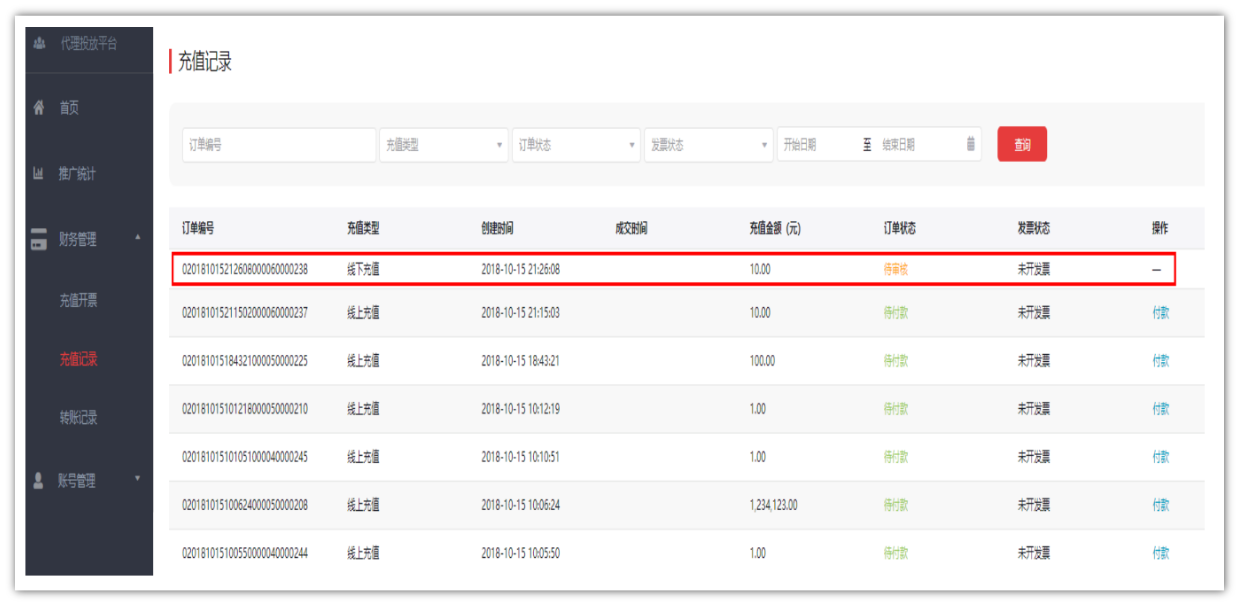Viewport: 1239px width, 606px height.
Task: Open the 发票状态 filter dropdown
Action: pyautogui.click(x=708, y=145)
